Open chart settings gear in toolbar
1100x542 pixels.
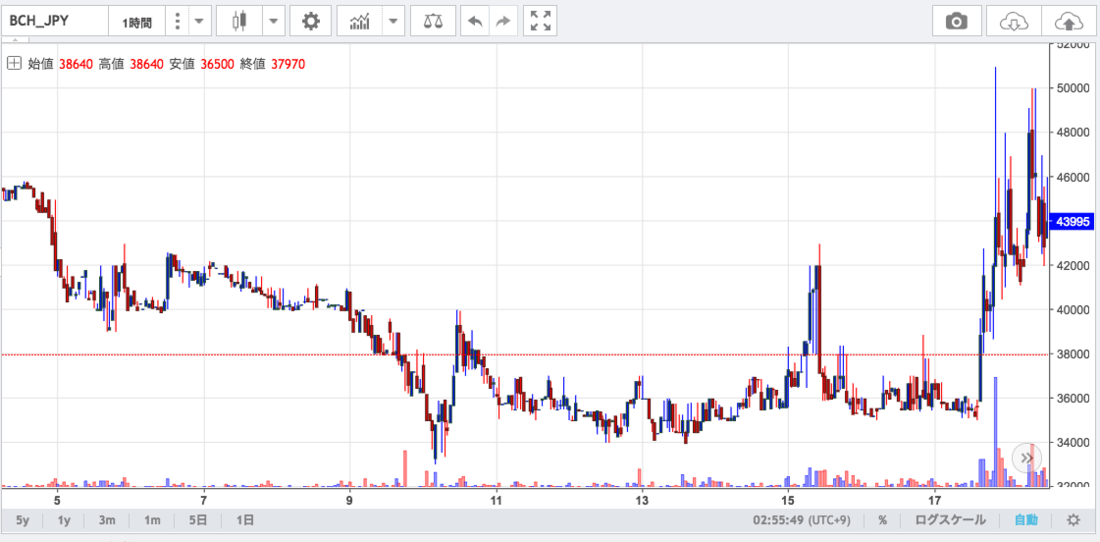tap(311, 21)
